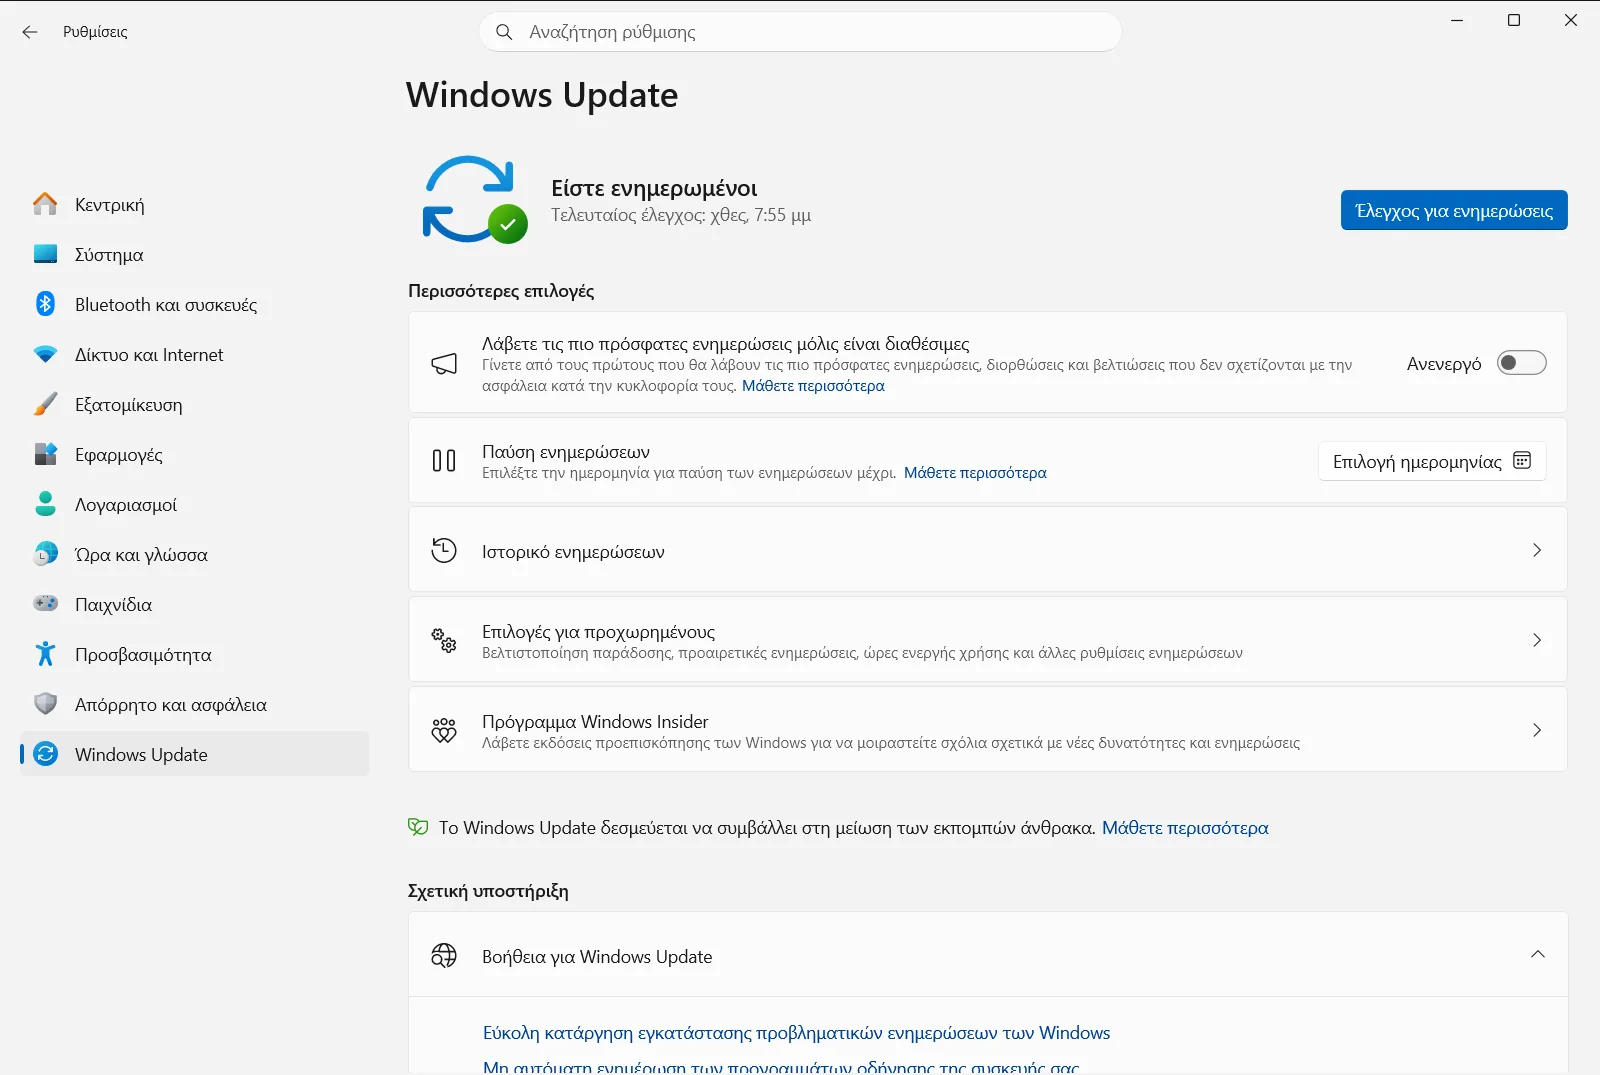The image size is (1600, 1075).
Task: Open Ιστορικό ενημερώσεων via its chevron
Action: (x=1537, y=550)
